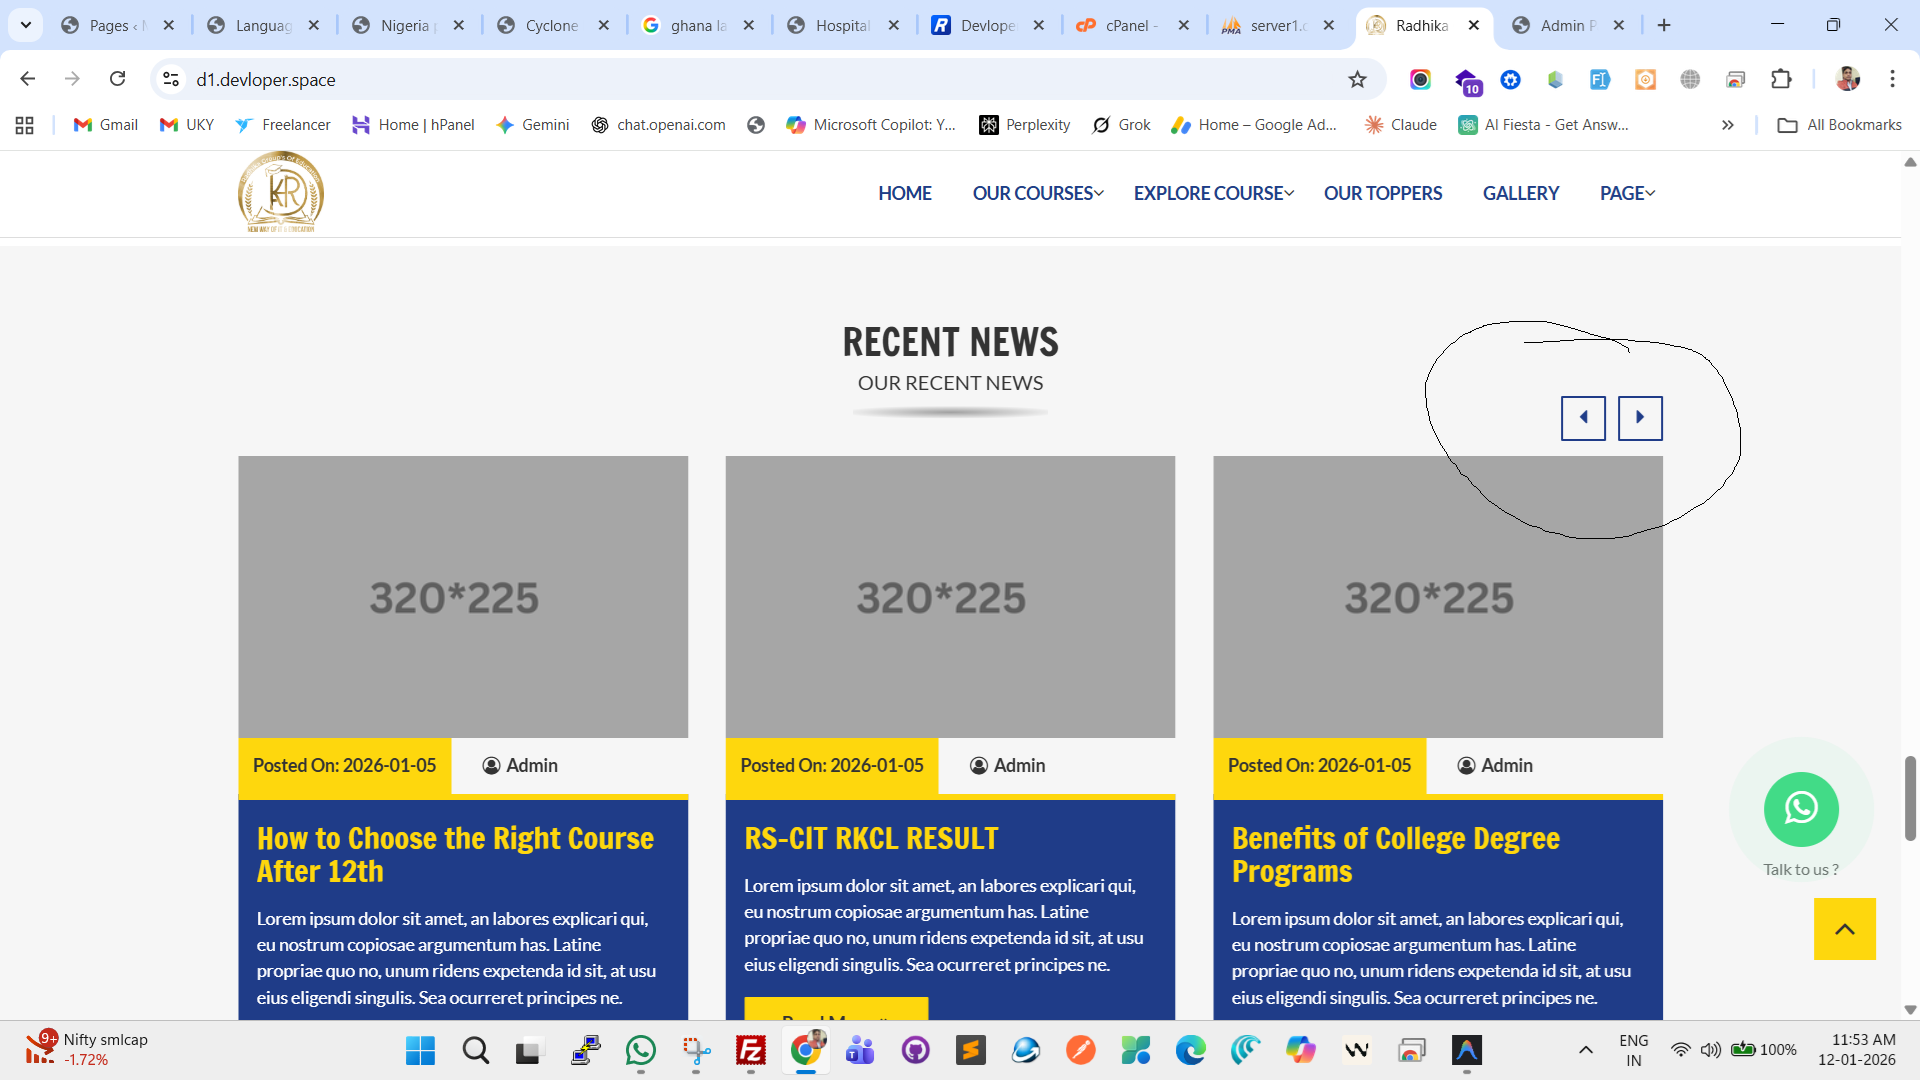Open FileZilla from the taskbar
This screenshot has height=1080, width=1920.
[x=750, y=1050]
